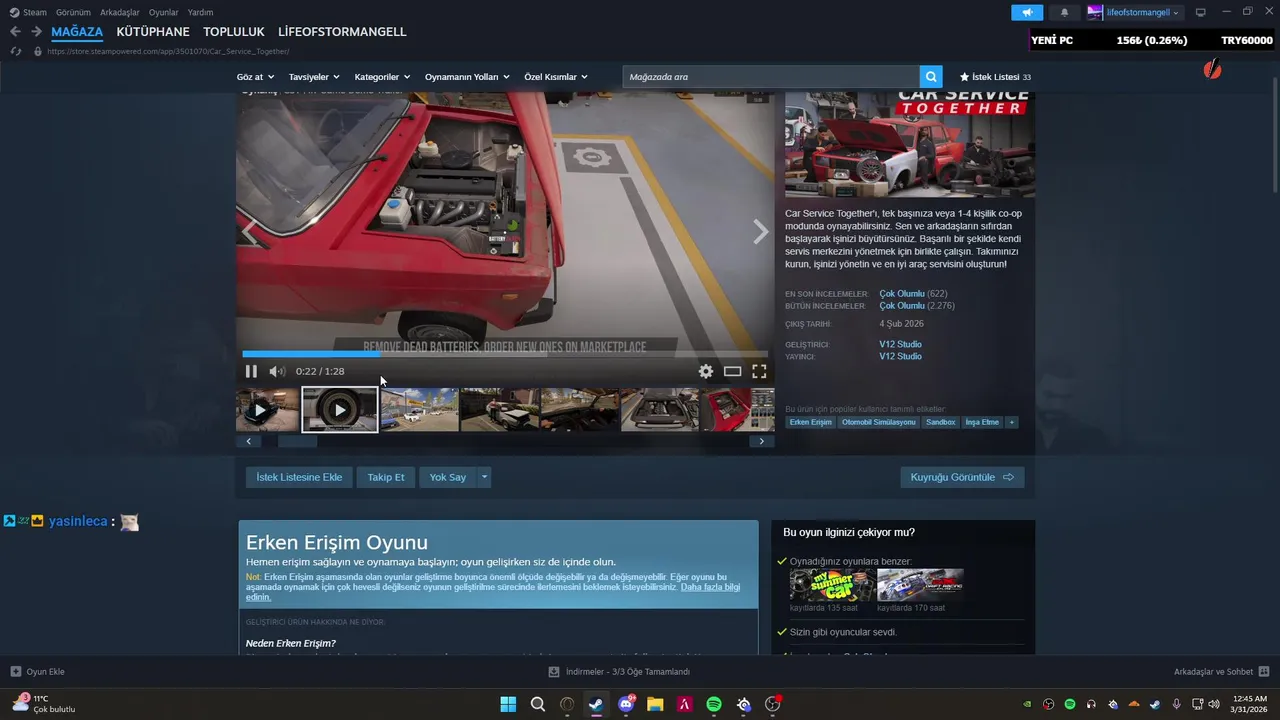1280x720 pixels.
Task: Open the Steam announcements megaphone button
Action: click(x=1027, y=12)
